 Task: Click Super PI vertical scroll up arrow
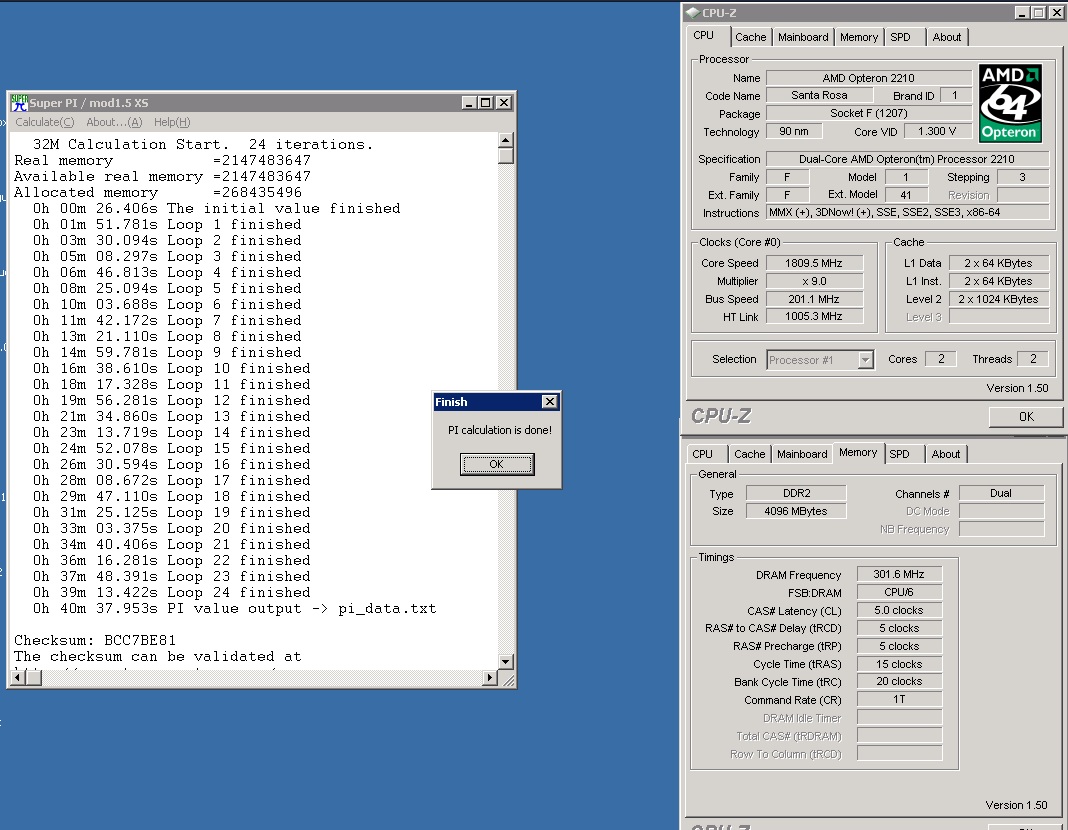click(x=505, y=141)
